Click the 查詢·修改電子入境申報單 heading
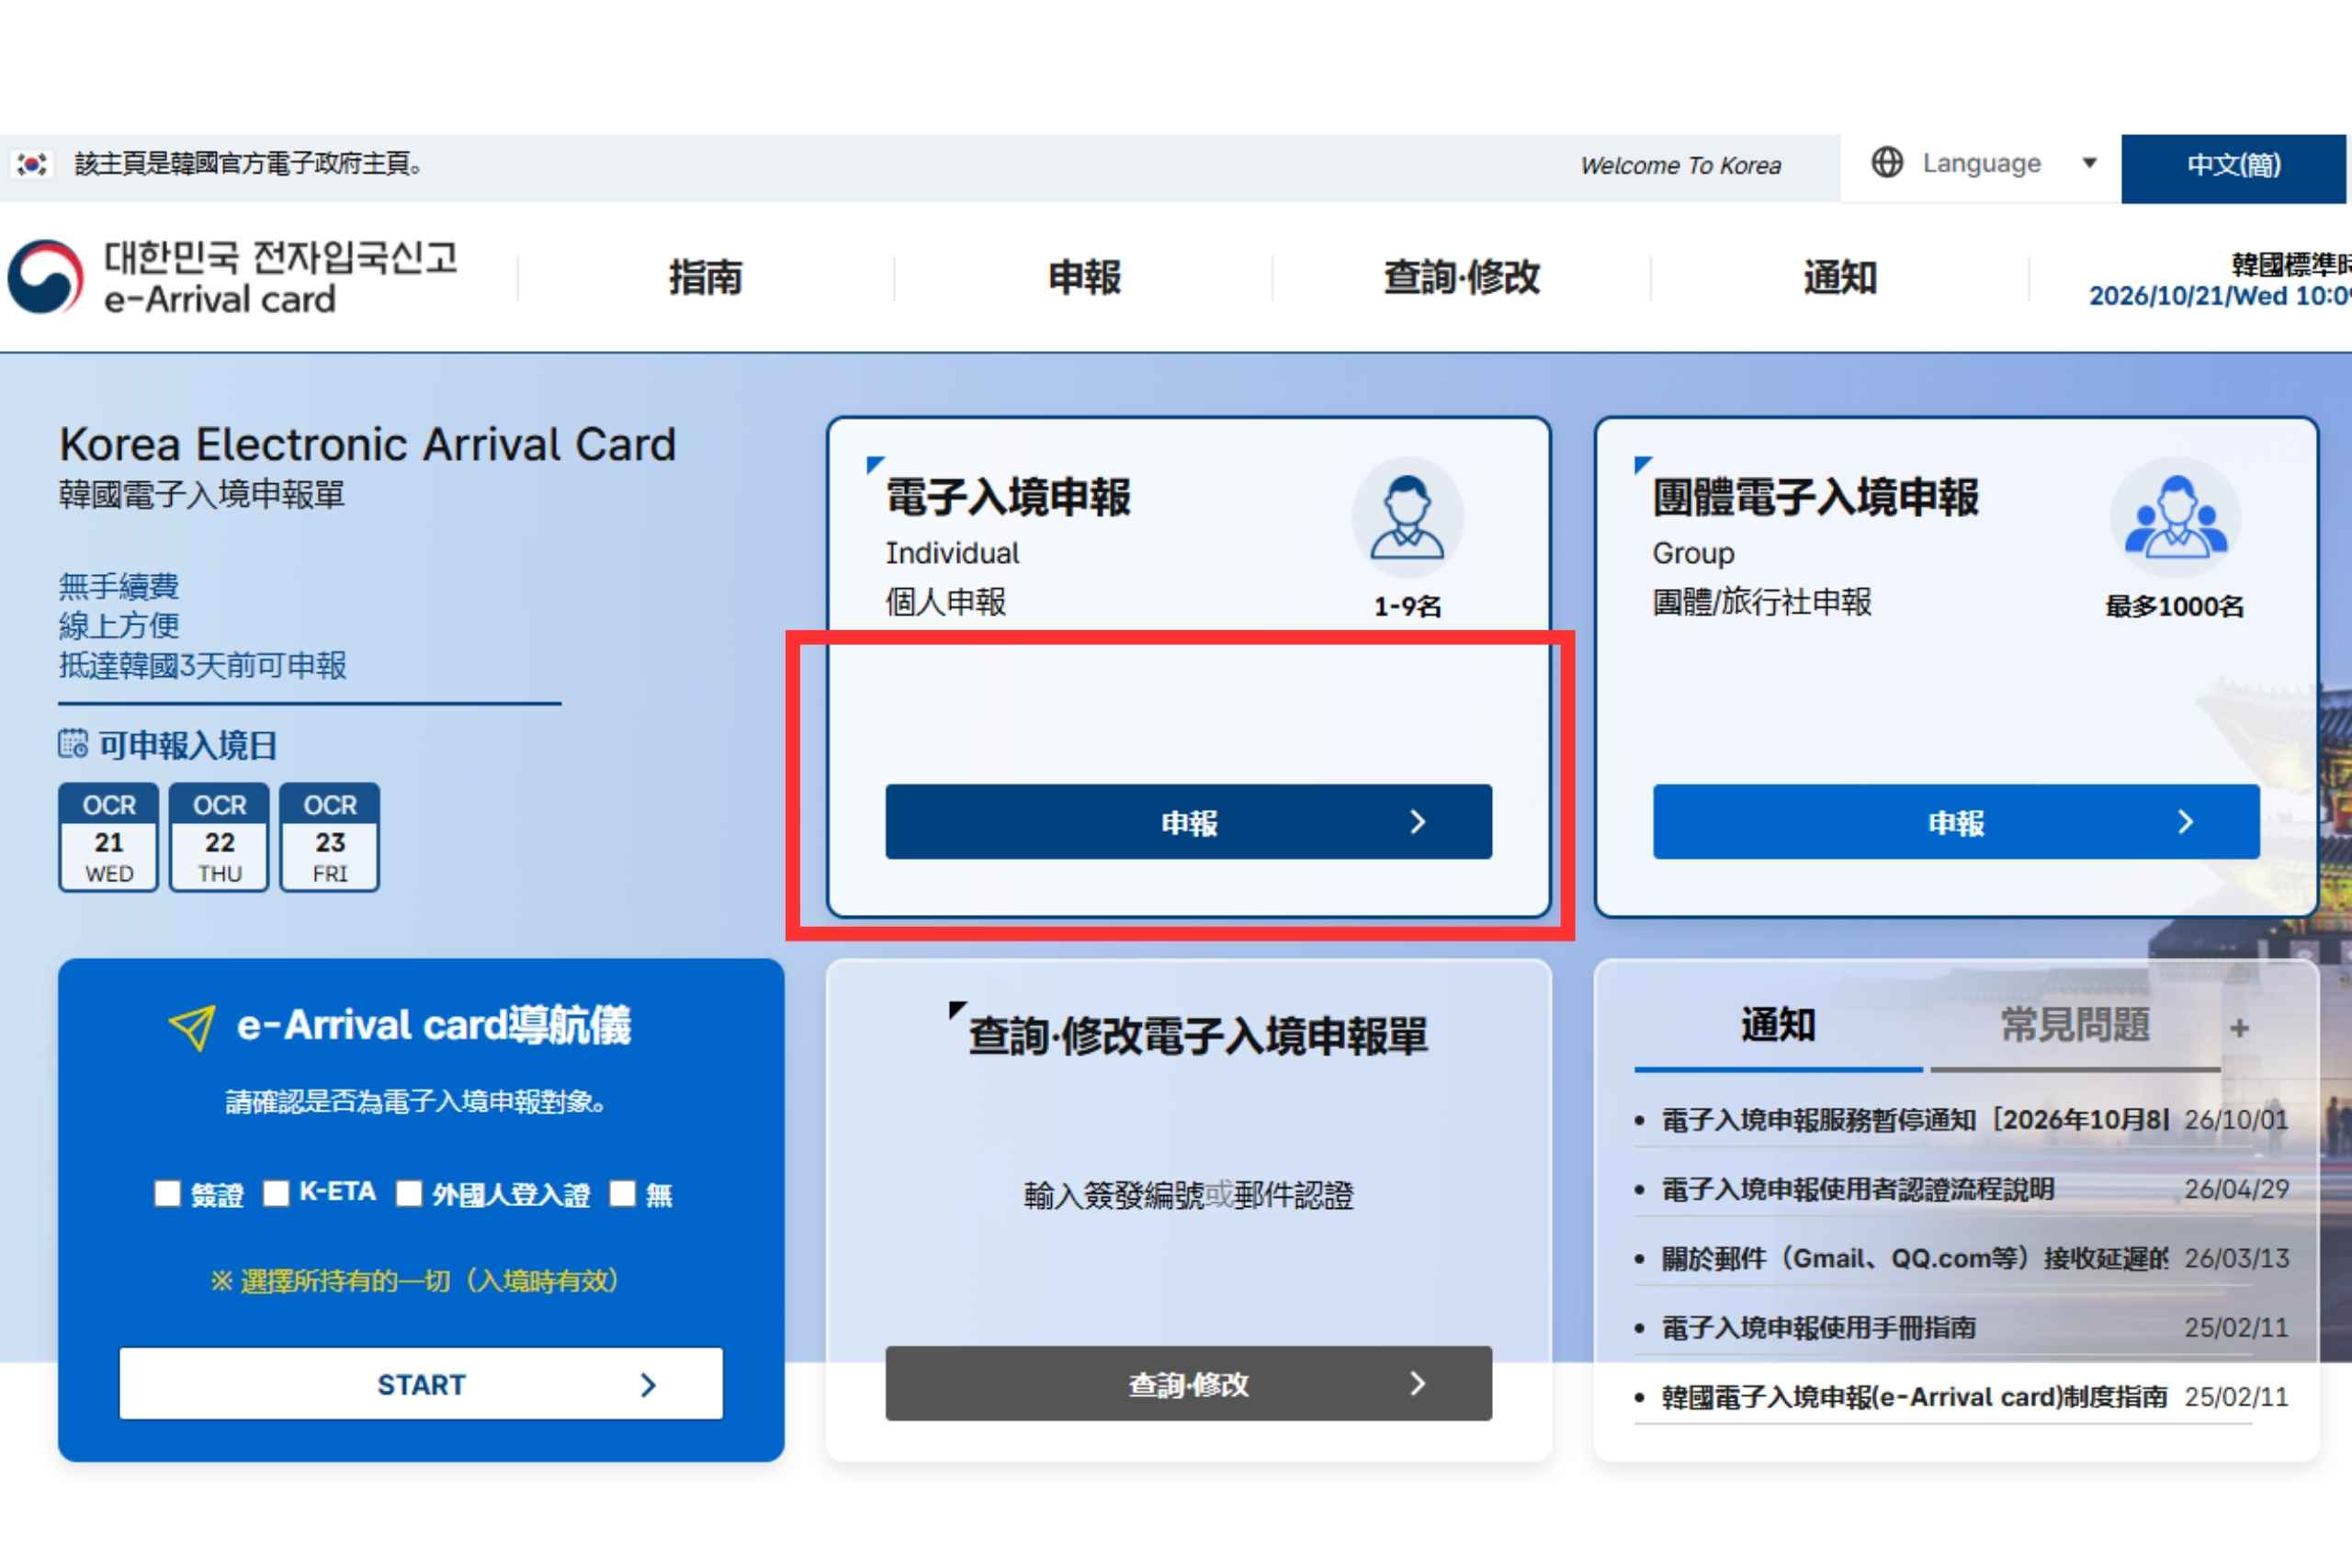This screenshot has height=1568, width=2352. [1197, 1036]
